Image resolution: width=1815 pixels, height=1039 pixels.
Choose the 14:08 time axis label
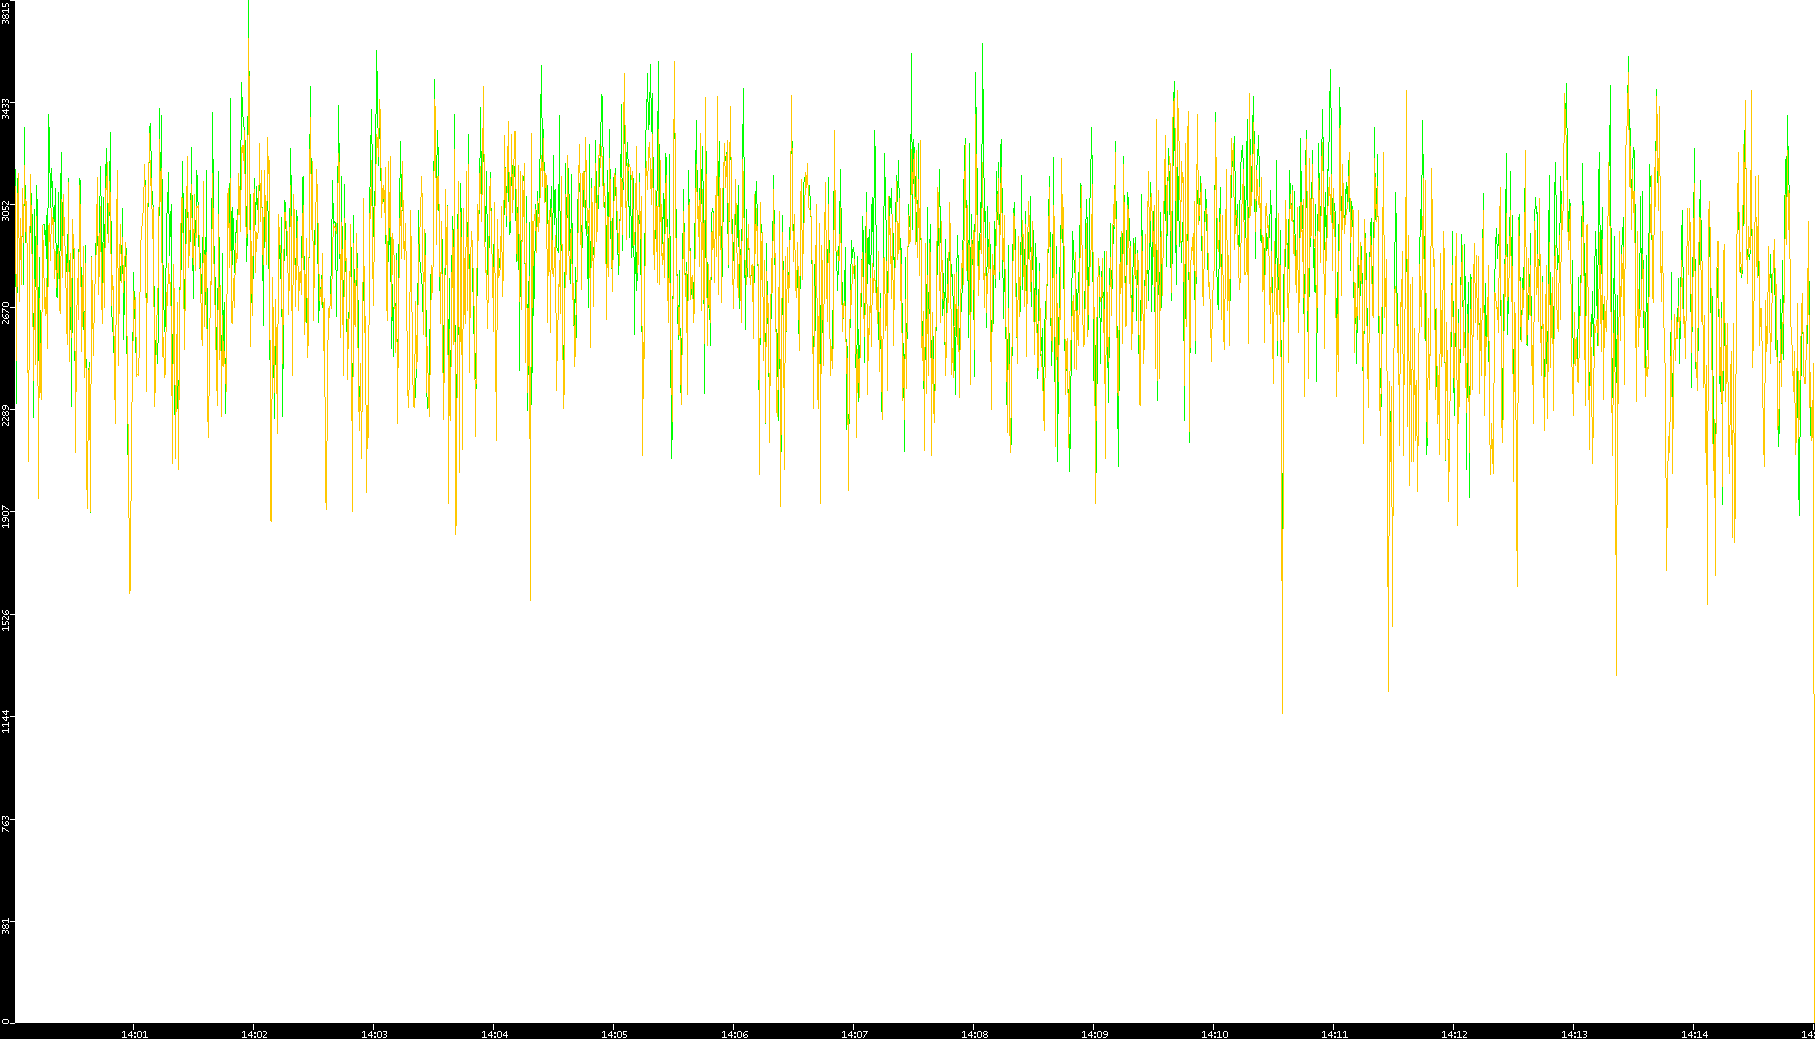pos(974,1034)
